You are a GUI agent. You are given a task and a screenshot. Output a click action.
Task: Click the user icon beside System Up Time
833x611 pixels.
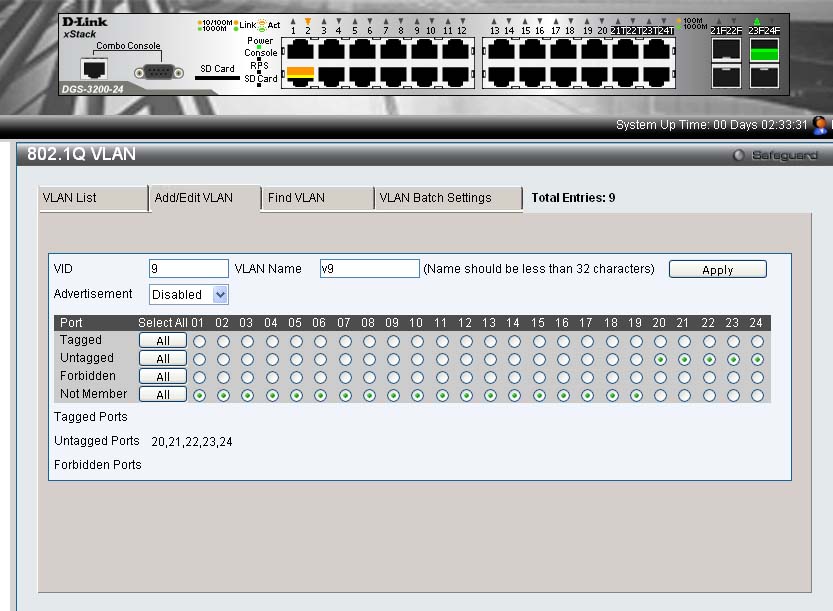coord(821,125)
